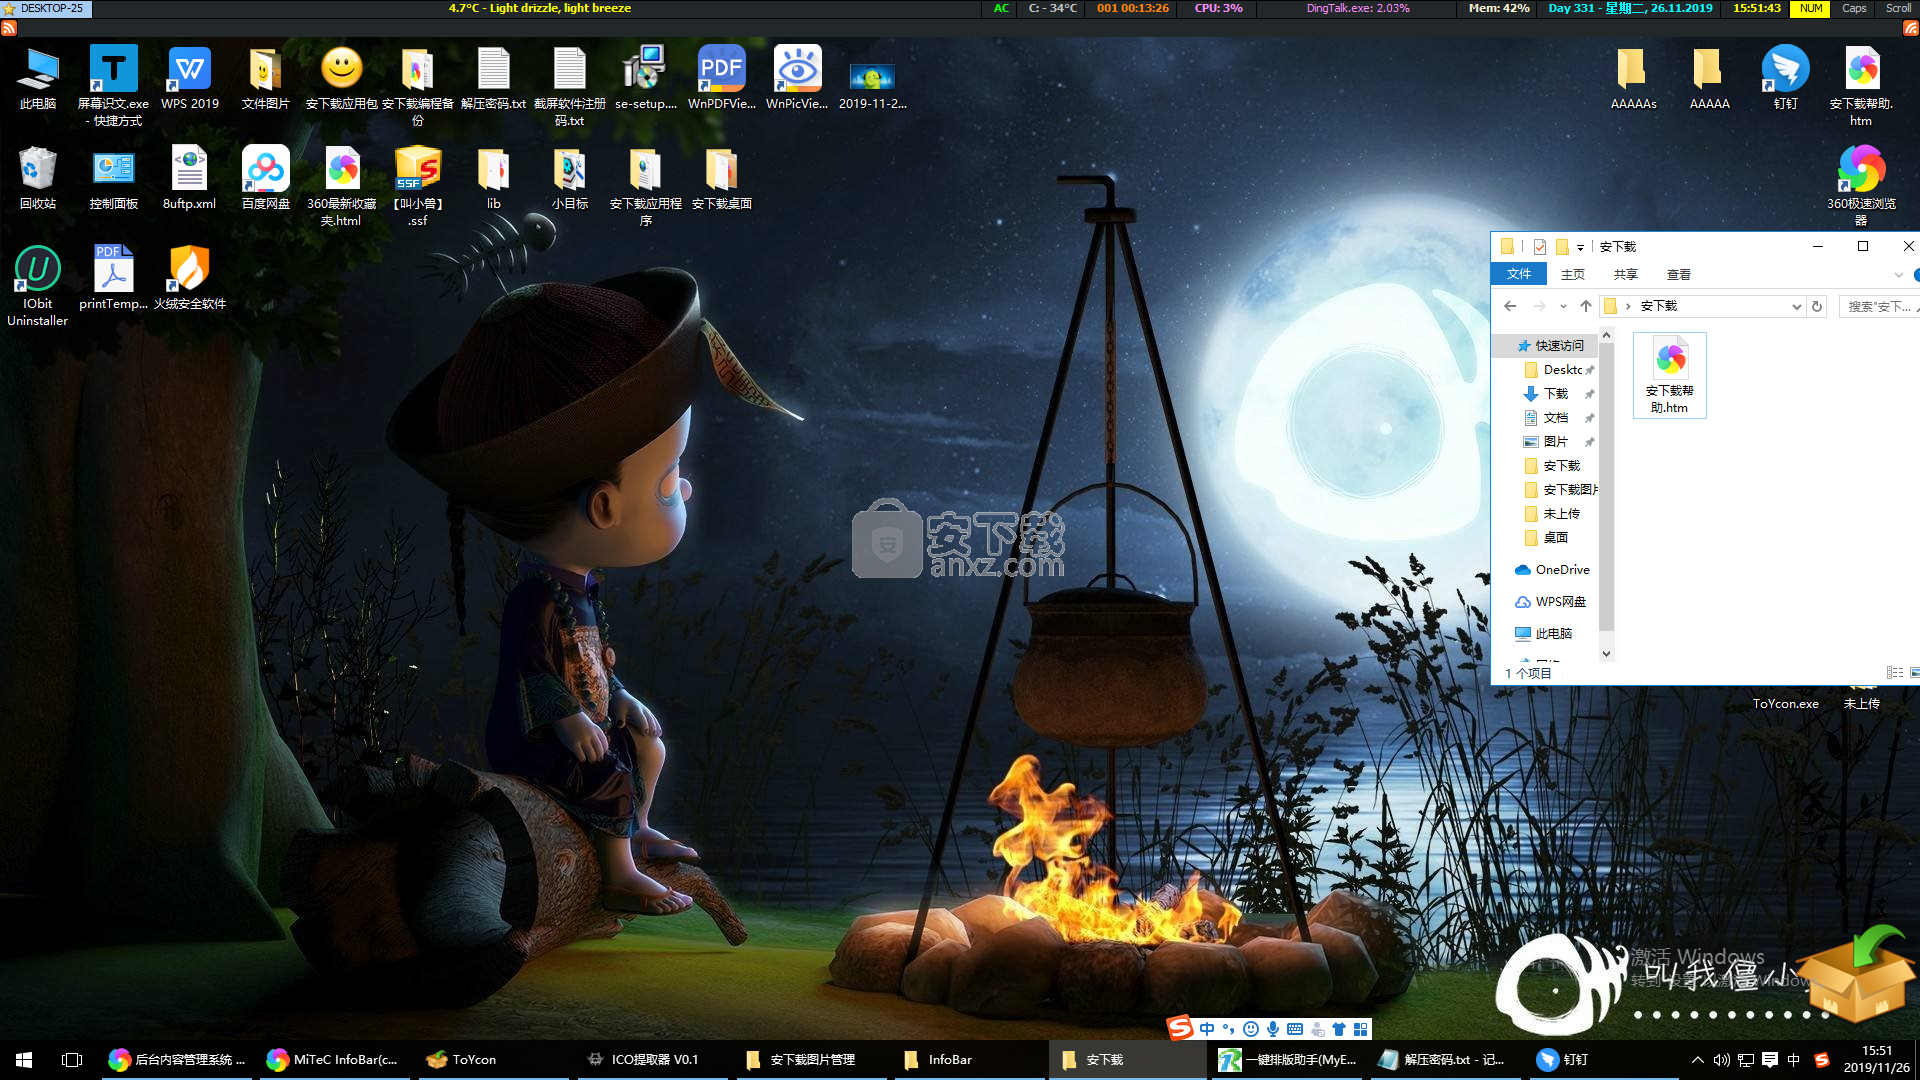
Task: Open the address bar history dropdown
Action: [1796, 306]
